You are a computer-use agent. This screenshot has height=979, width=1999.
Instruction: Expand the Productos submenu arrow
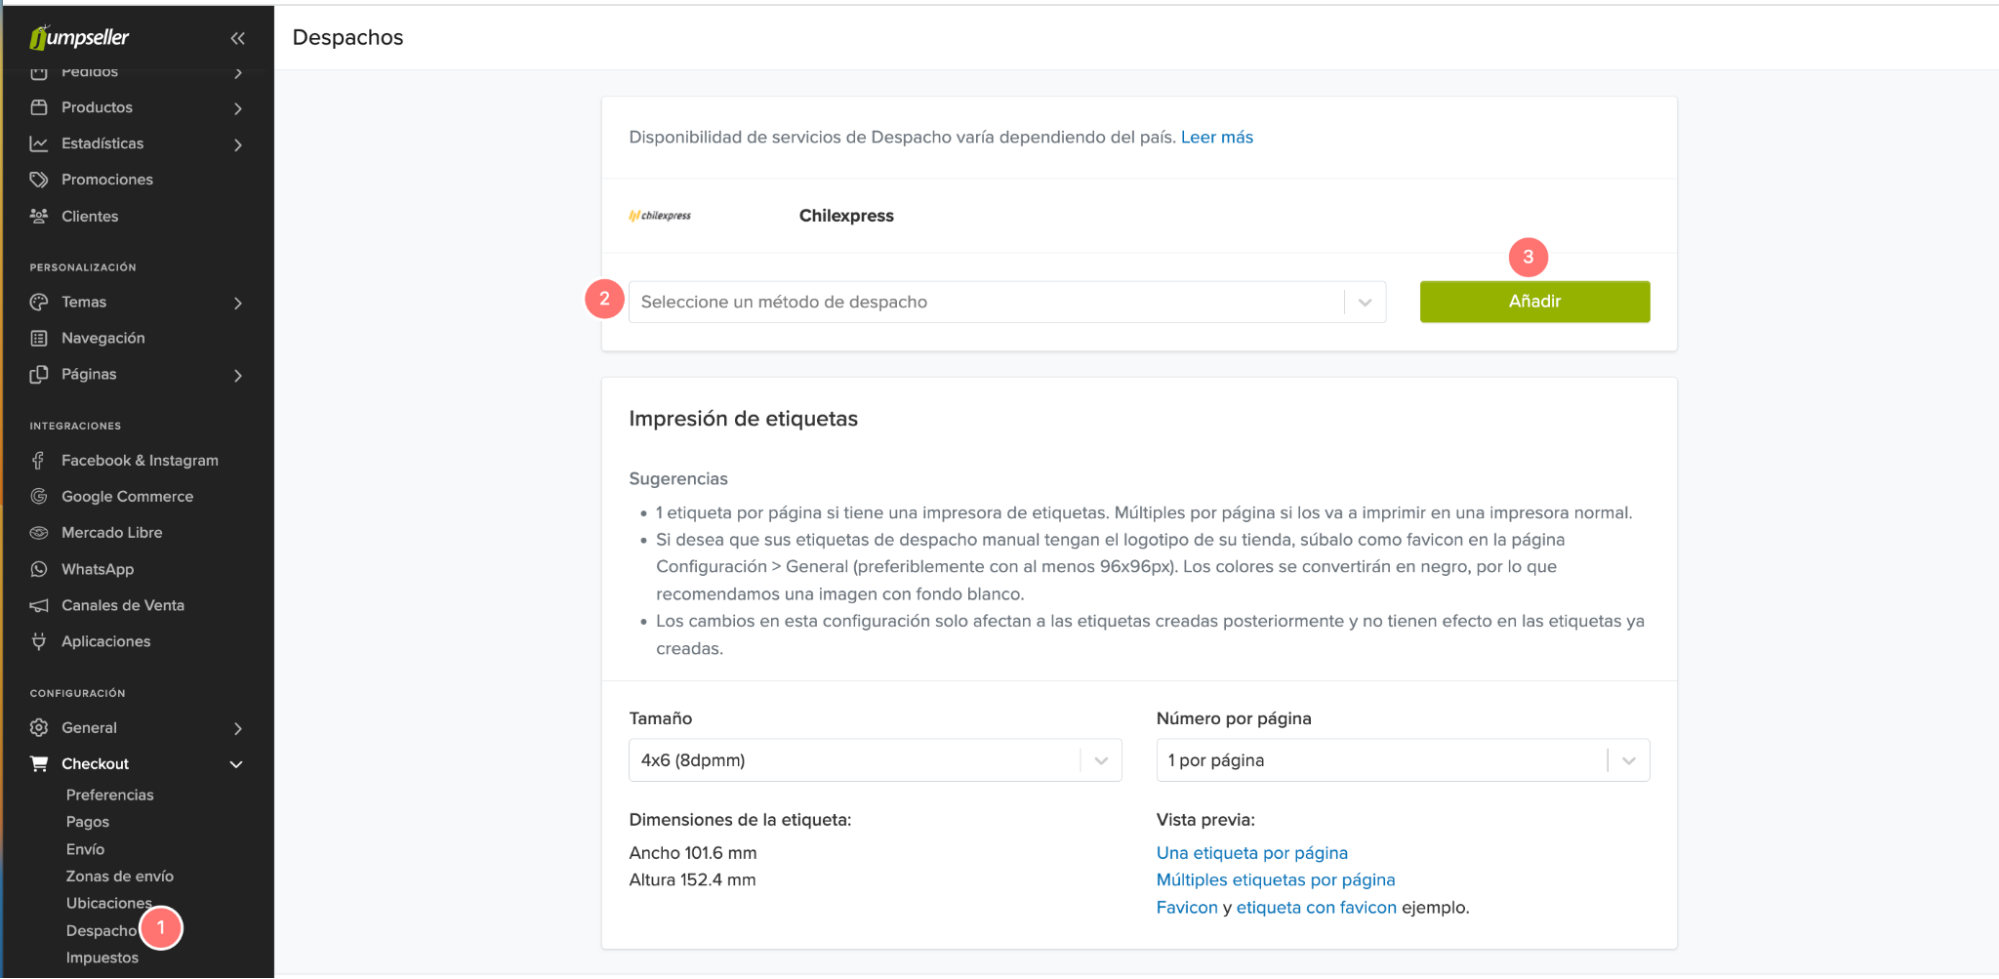click(238, 108)
